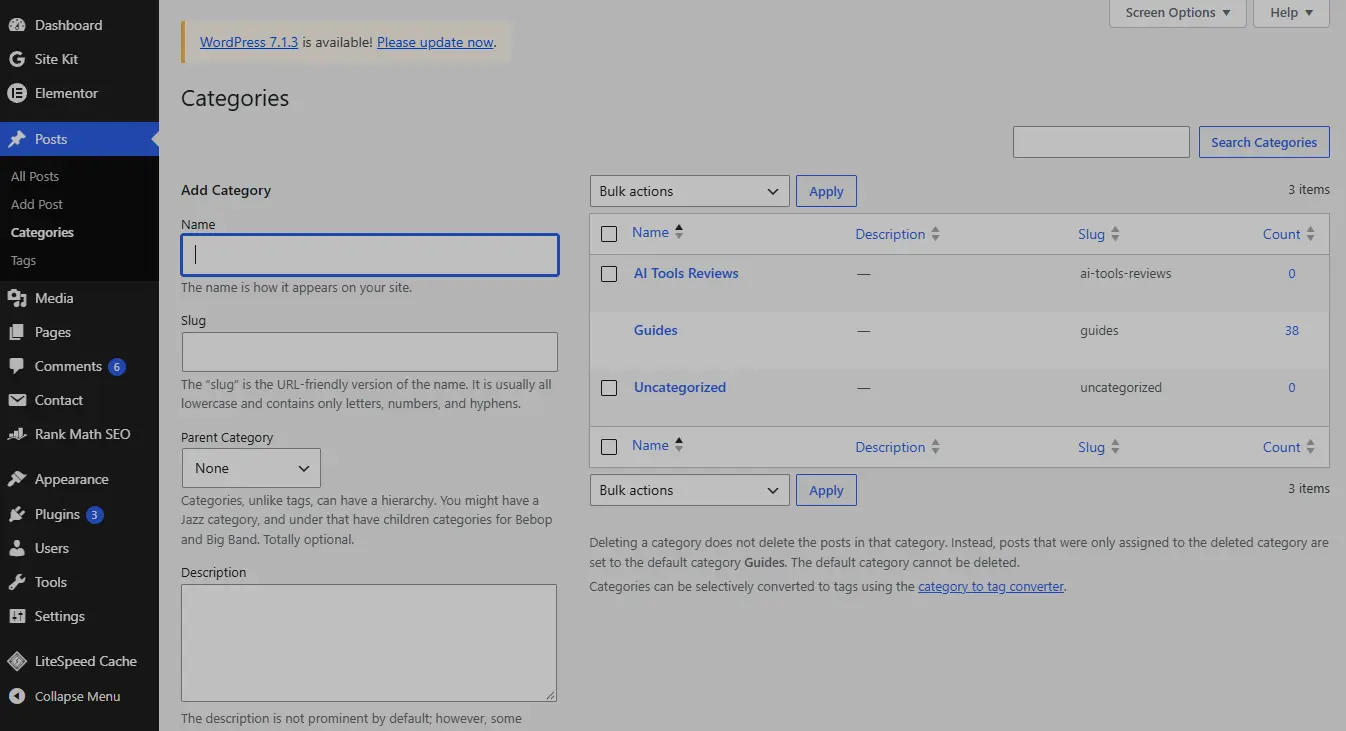This screenshot has width=1346, height=731.
Task: Click the Search Categories button
Action: (x=1264, y=142)
